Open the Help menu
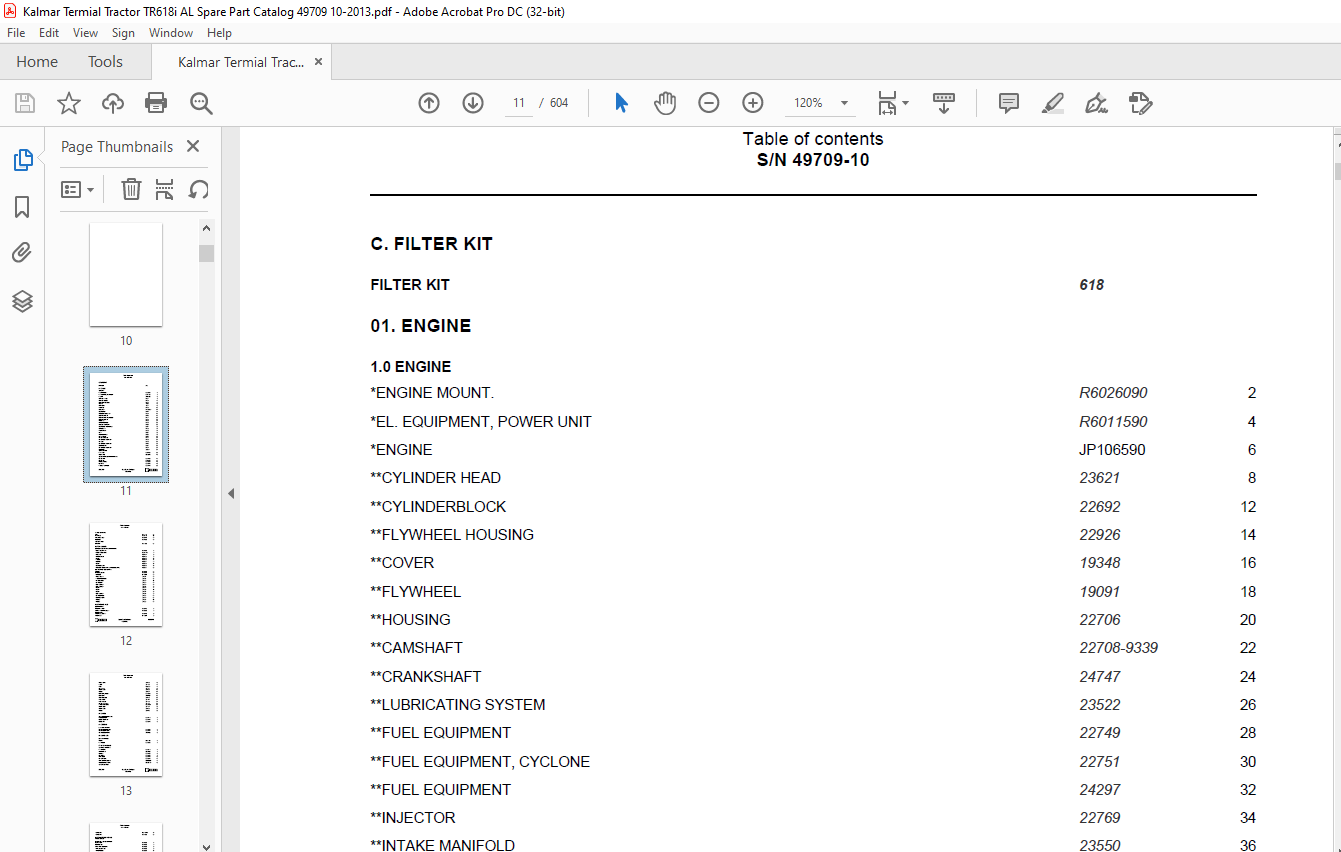Screen dimensions: 1341x852 pos(219,33)
